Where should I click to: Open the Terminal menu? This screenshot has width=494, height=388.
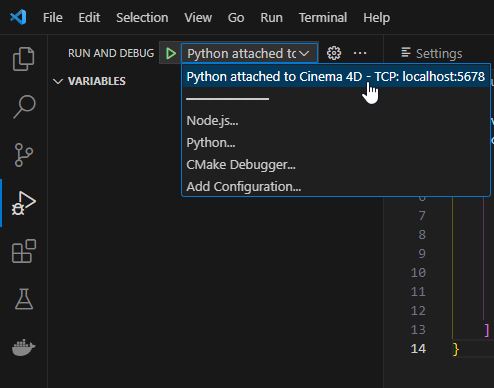coord(323,18)
